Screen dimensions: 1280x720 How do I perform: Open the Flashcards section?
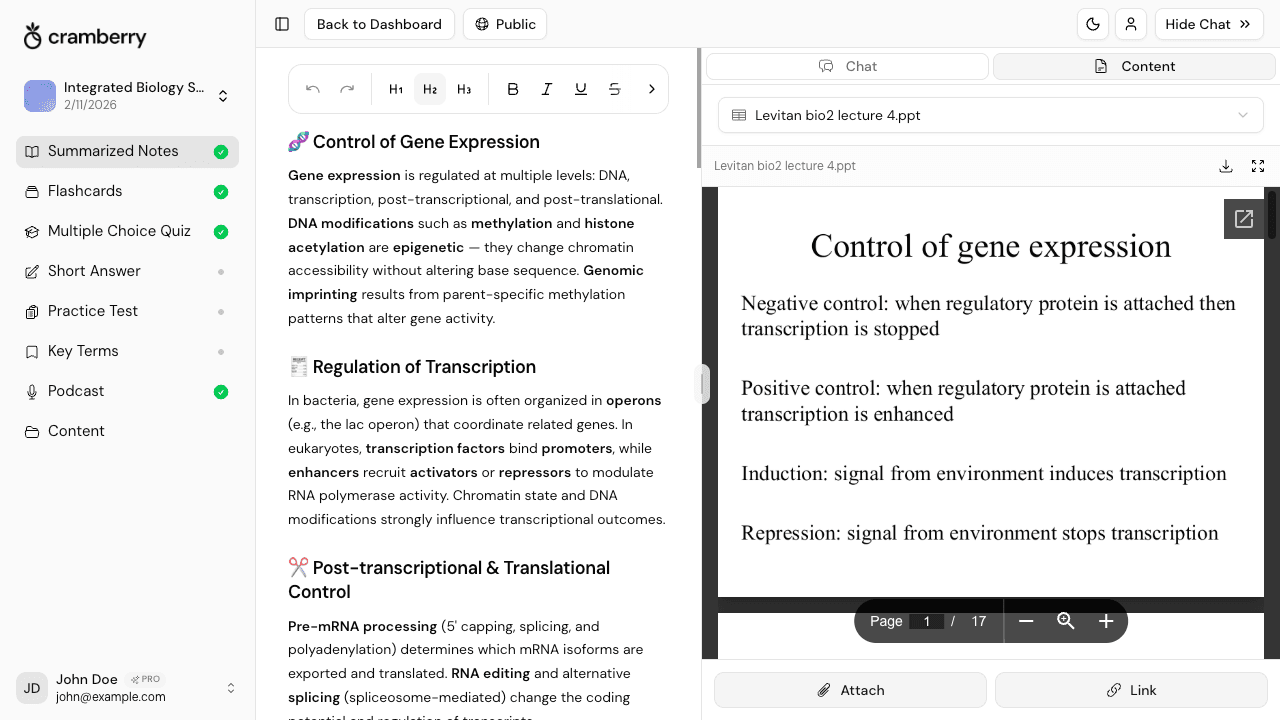point(85,191)
